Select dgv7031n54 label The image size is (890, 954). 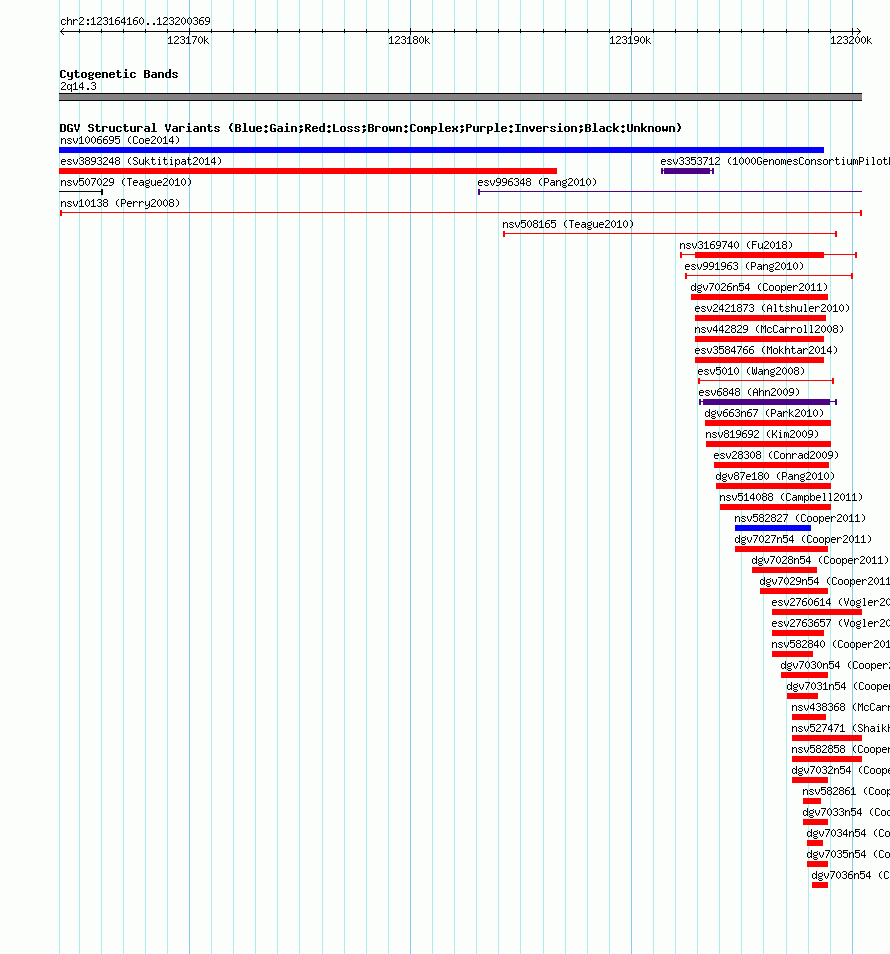point(838,686)
